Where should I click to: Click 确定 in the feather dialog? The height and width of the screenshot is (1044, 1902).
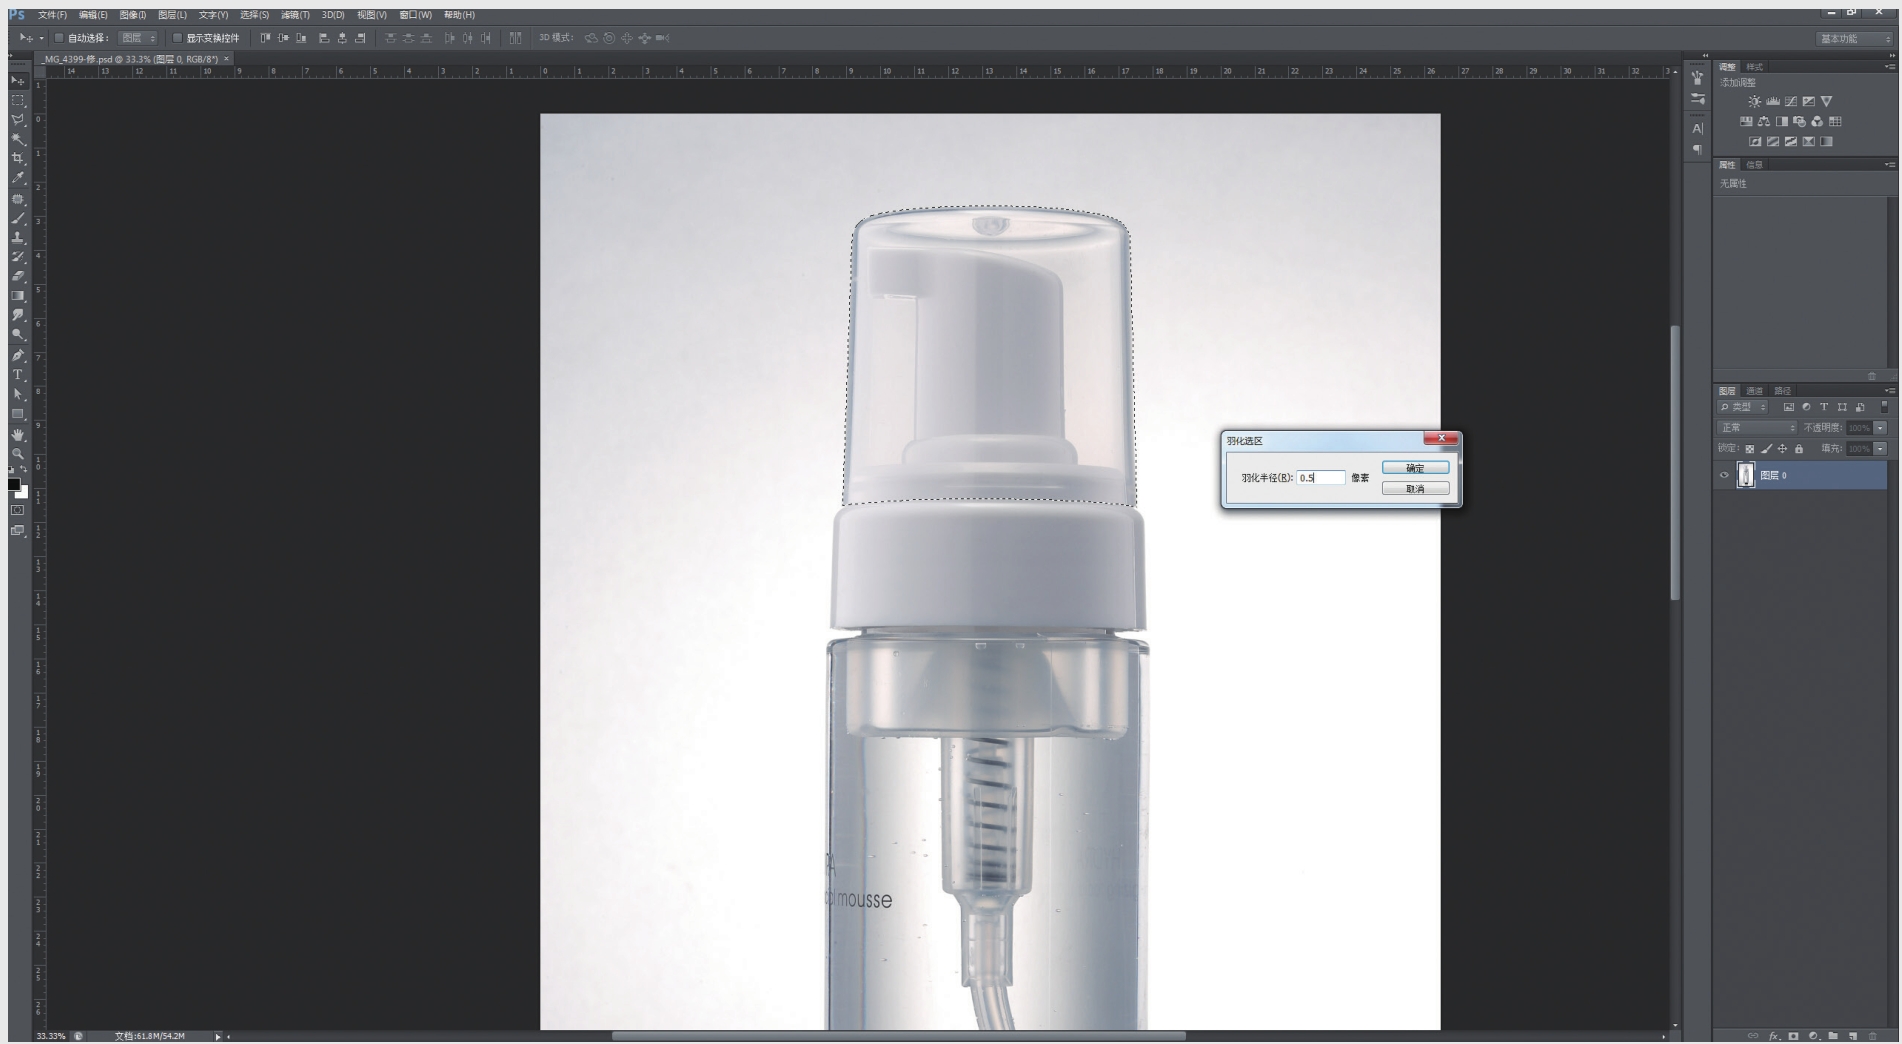1415,468
